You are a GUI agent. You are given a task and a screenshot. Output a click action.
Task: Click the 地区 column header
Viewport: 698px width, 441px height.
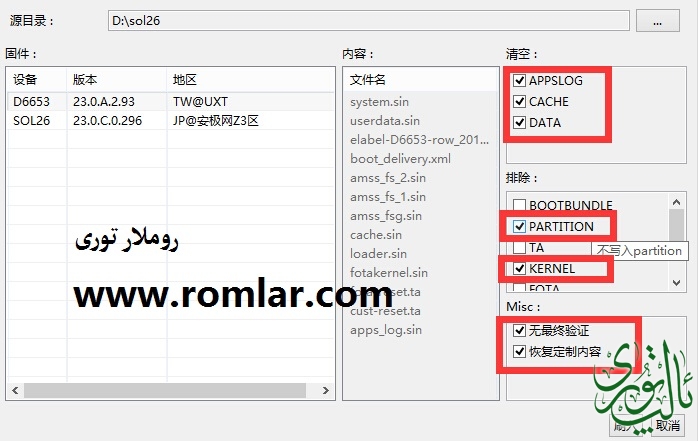[250, 80]
